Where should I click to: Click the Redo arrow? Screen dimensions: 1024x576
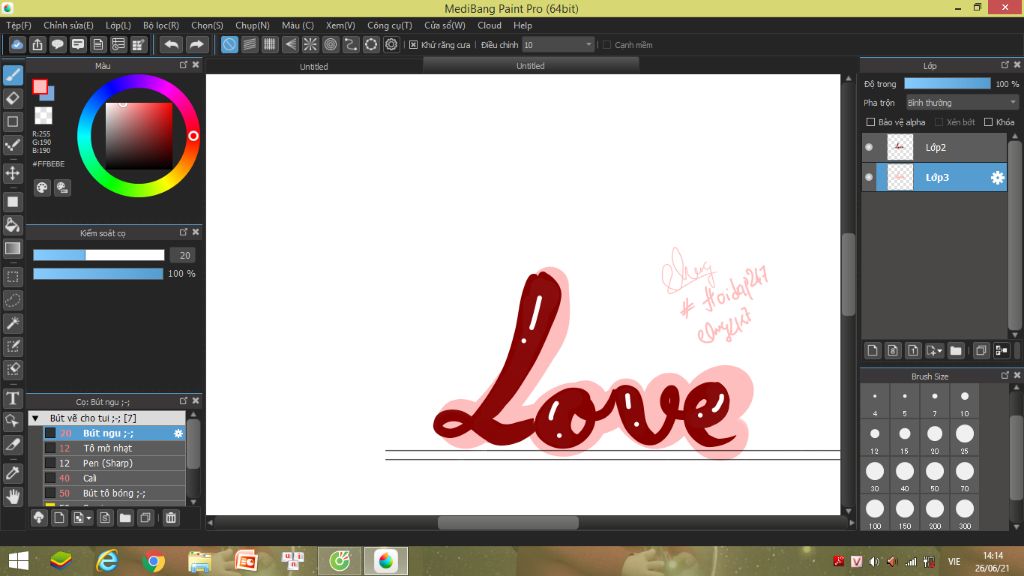coord(196,44)
